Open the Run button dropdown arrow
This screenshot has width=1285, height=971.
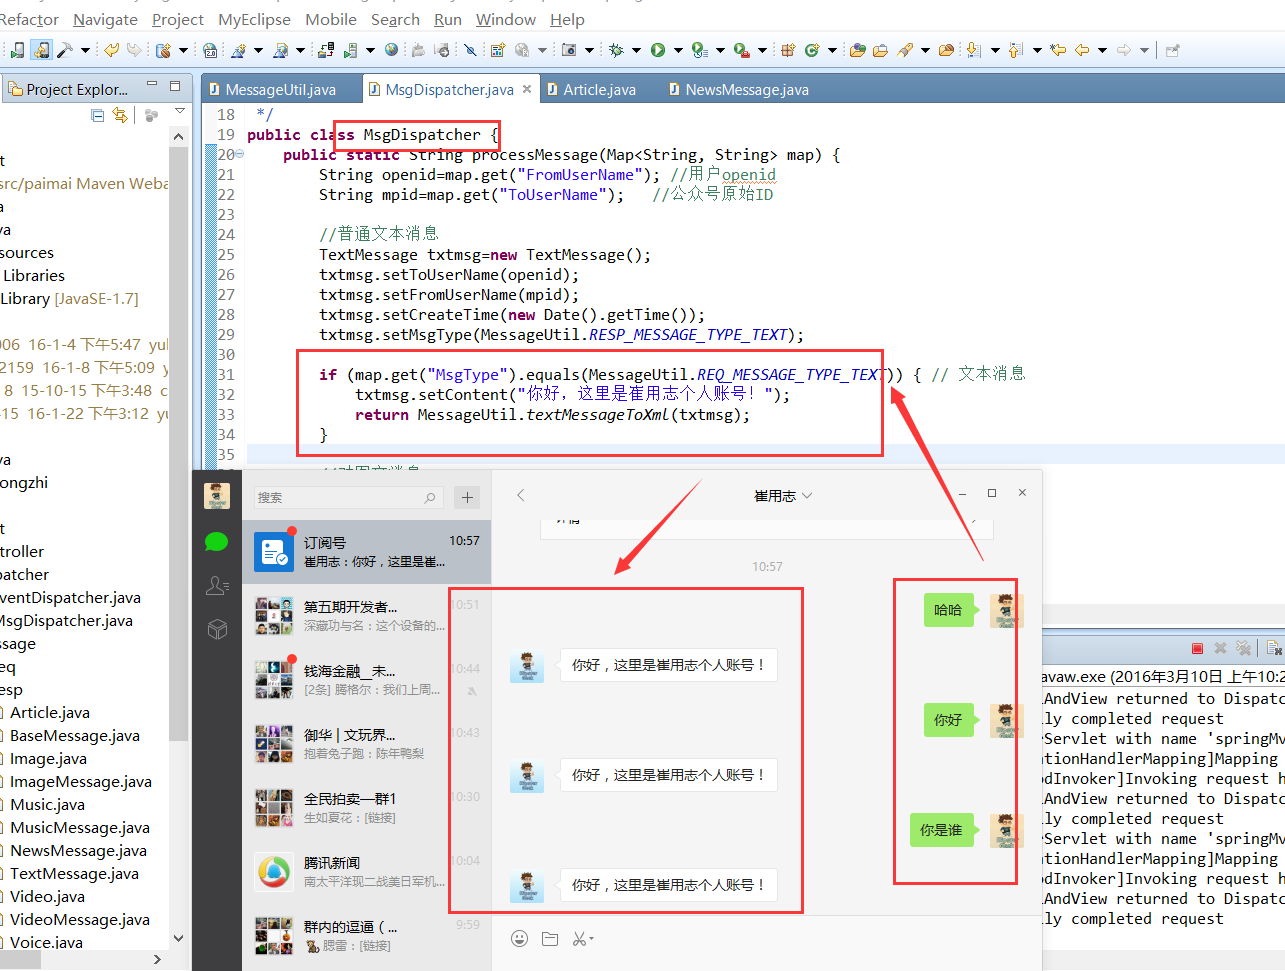(678, 50)
